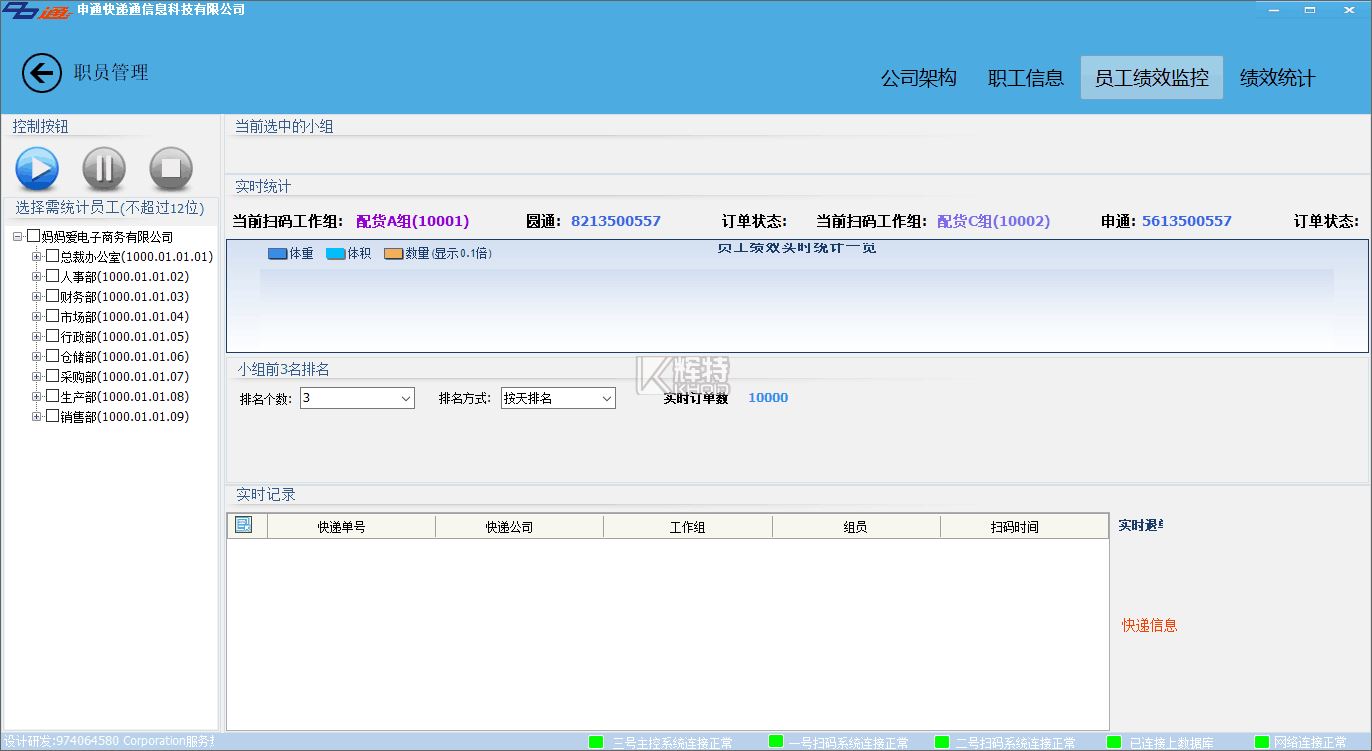
Task: Click the 申通 logo in the title bar
Action: pyautogui.click(x=36, y=10)
